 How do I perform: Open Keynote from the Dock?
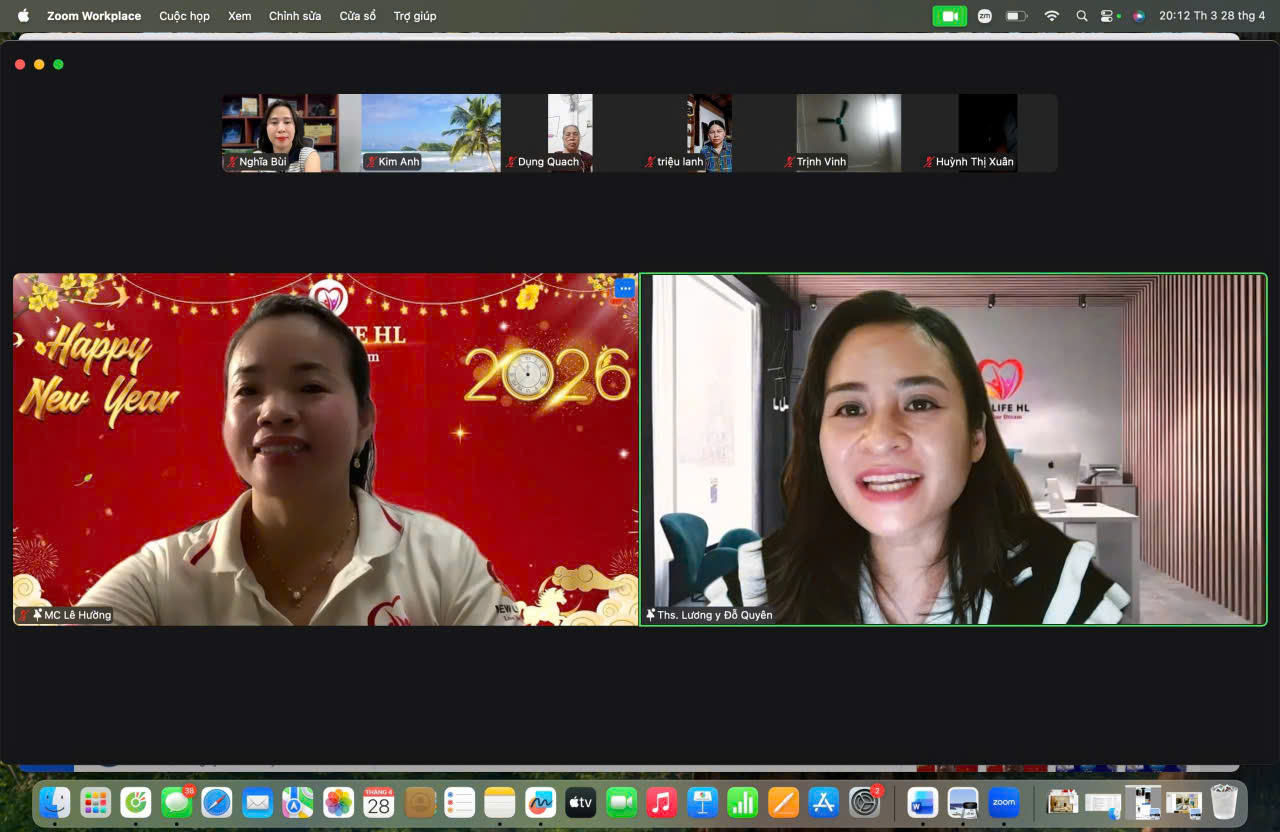(x=703, y=802)
